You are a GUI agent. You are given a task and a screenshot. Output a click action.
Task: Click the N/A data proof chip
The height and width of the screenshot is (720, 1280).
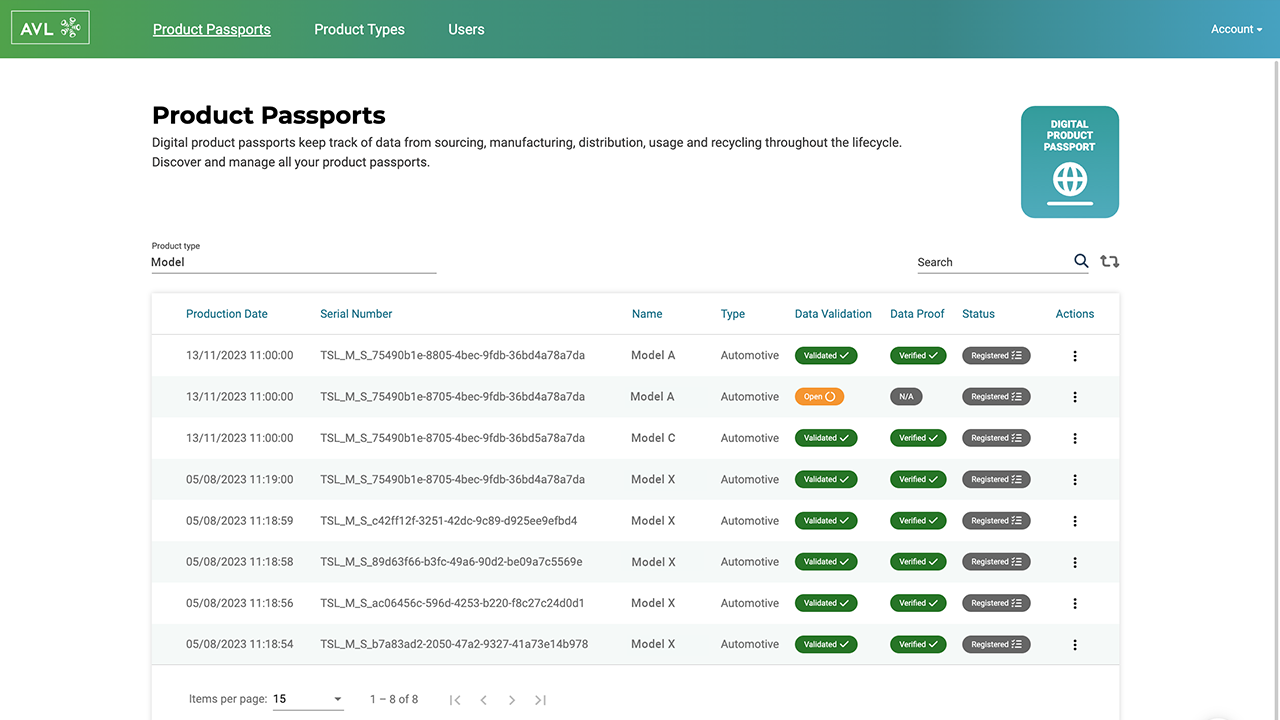[906, 396]
